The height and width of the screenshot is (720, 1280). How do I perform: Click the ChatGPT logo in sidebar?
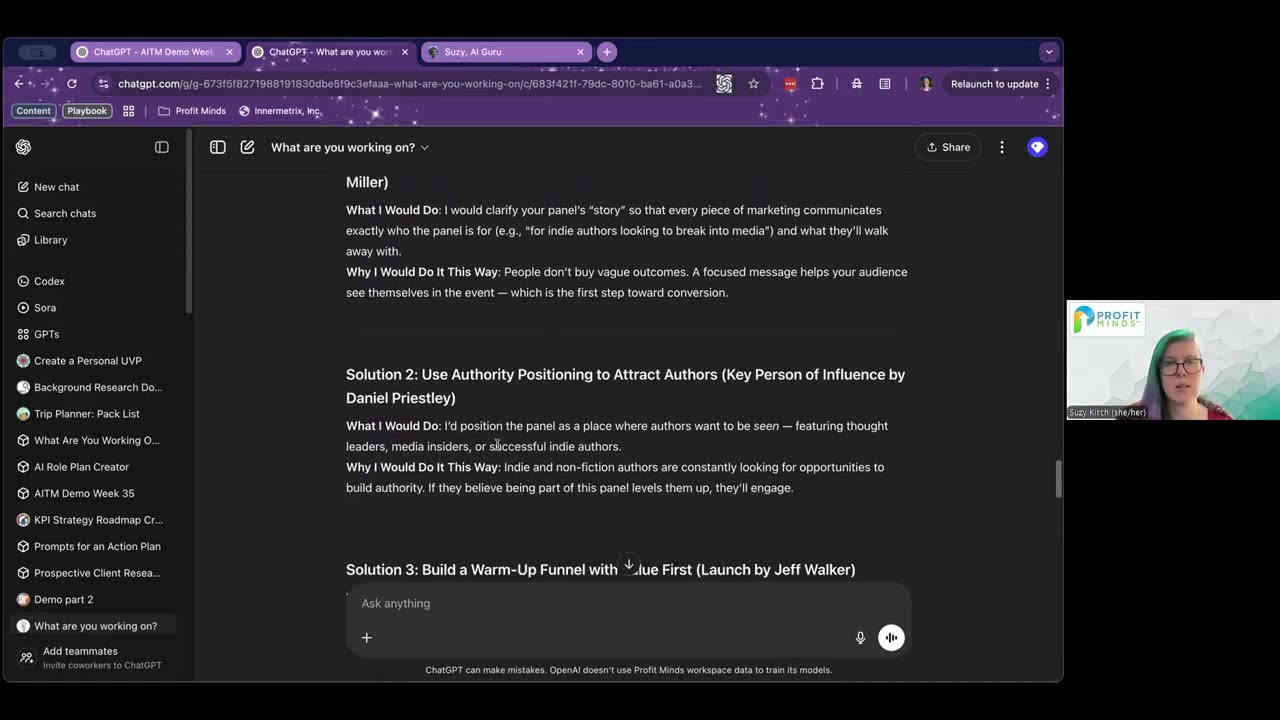(24, 147)
